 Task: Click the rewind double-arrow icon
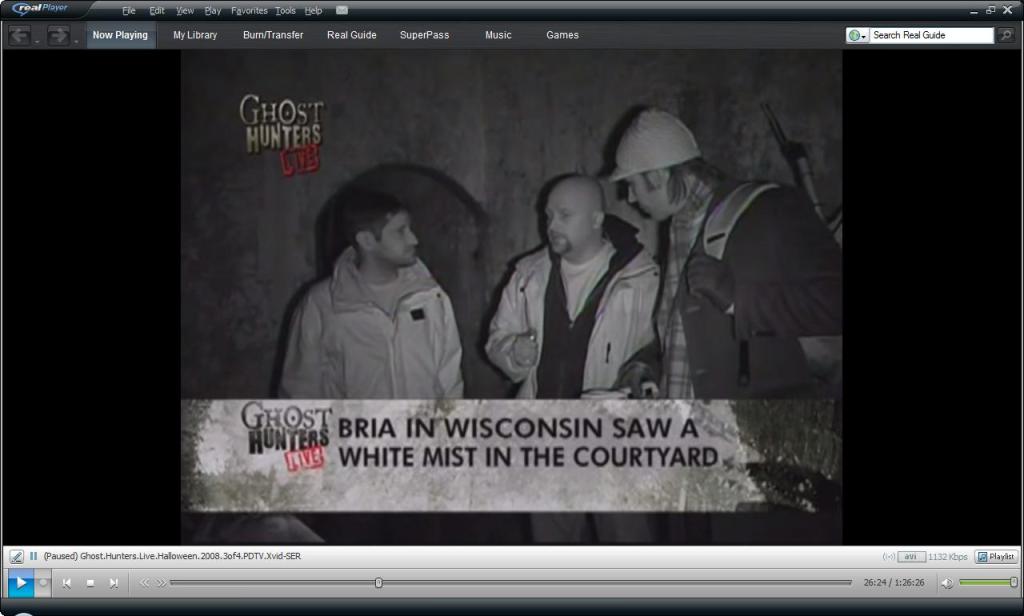pyautogui.click(x=144, y=583)
